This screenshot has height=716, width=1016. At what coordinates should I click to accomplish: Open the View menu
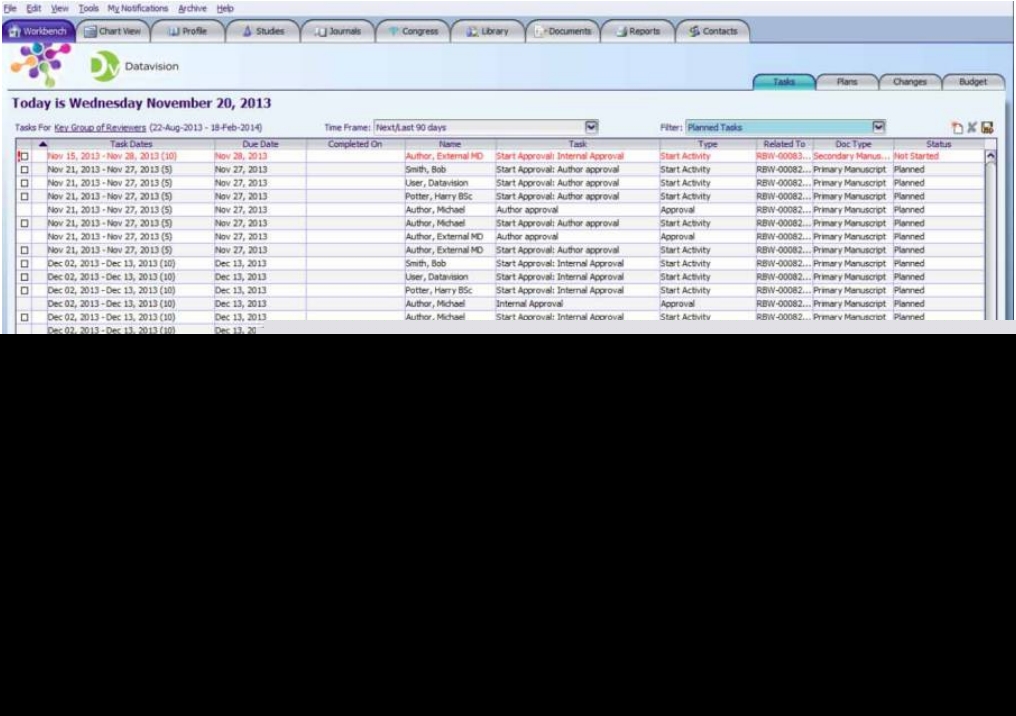coord(60,8)
